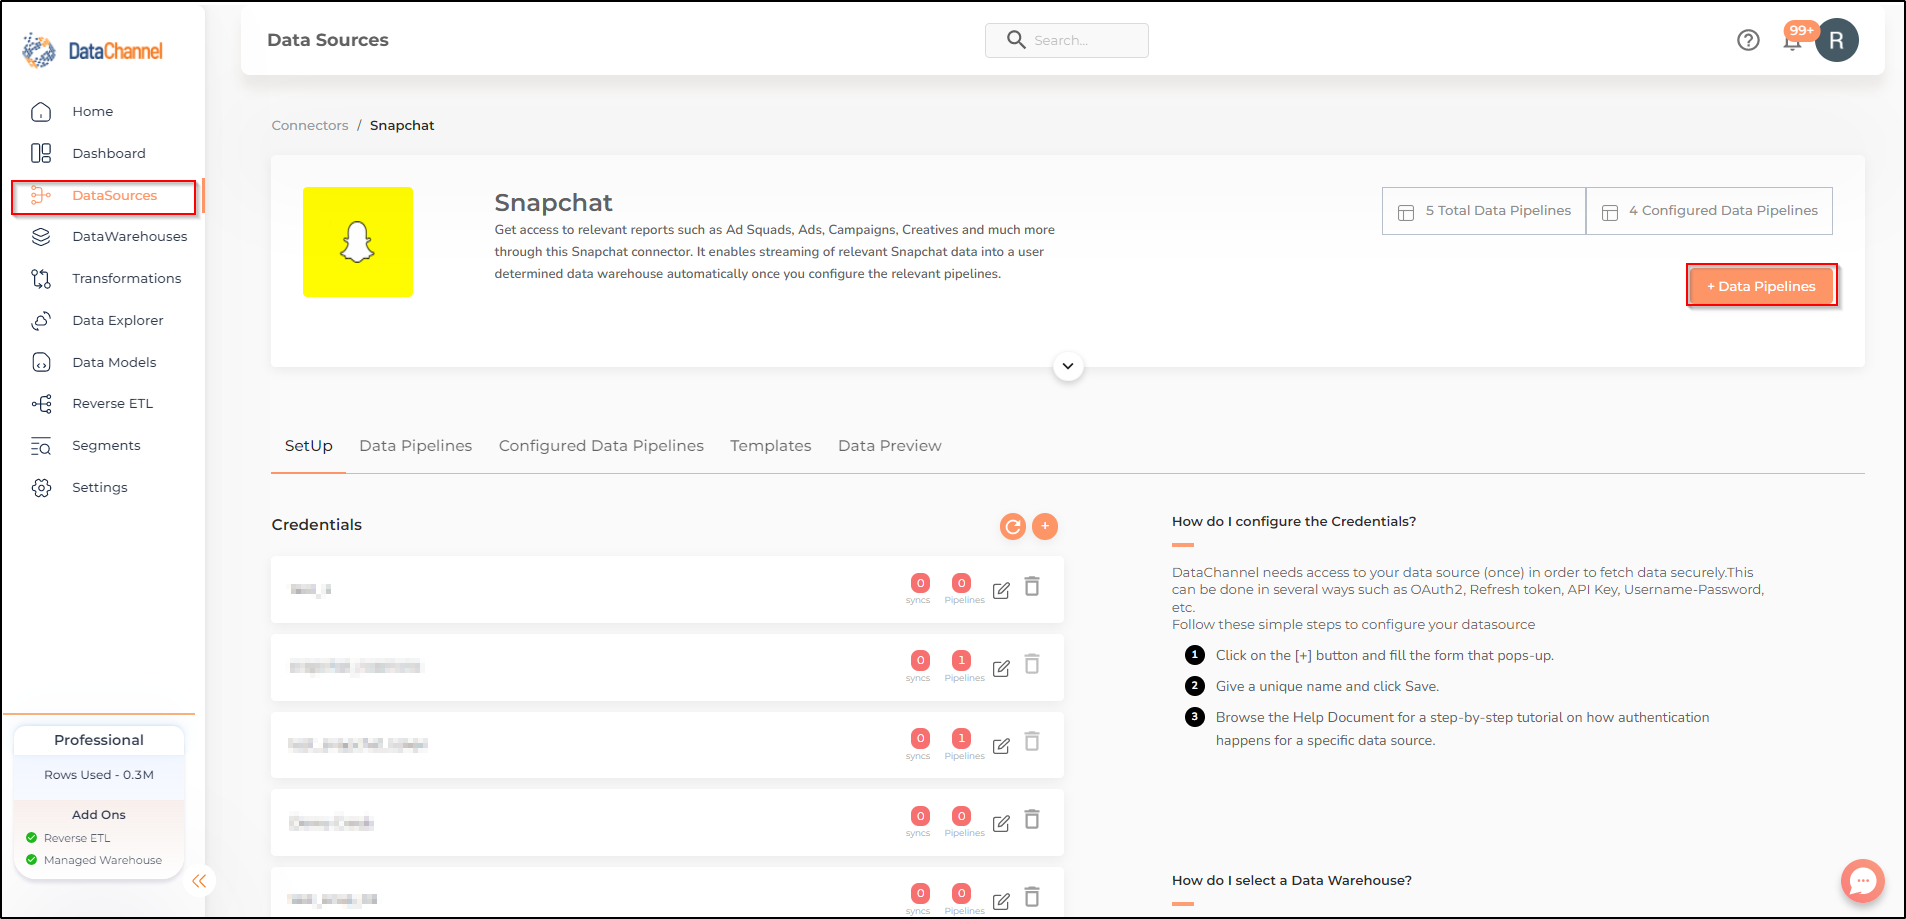Expand the Snapchat connector description chevron
The image size is (1906, 919).
1068,366
